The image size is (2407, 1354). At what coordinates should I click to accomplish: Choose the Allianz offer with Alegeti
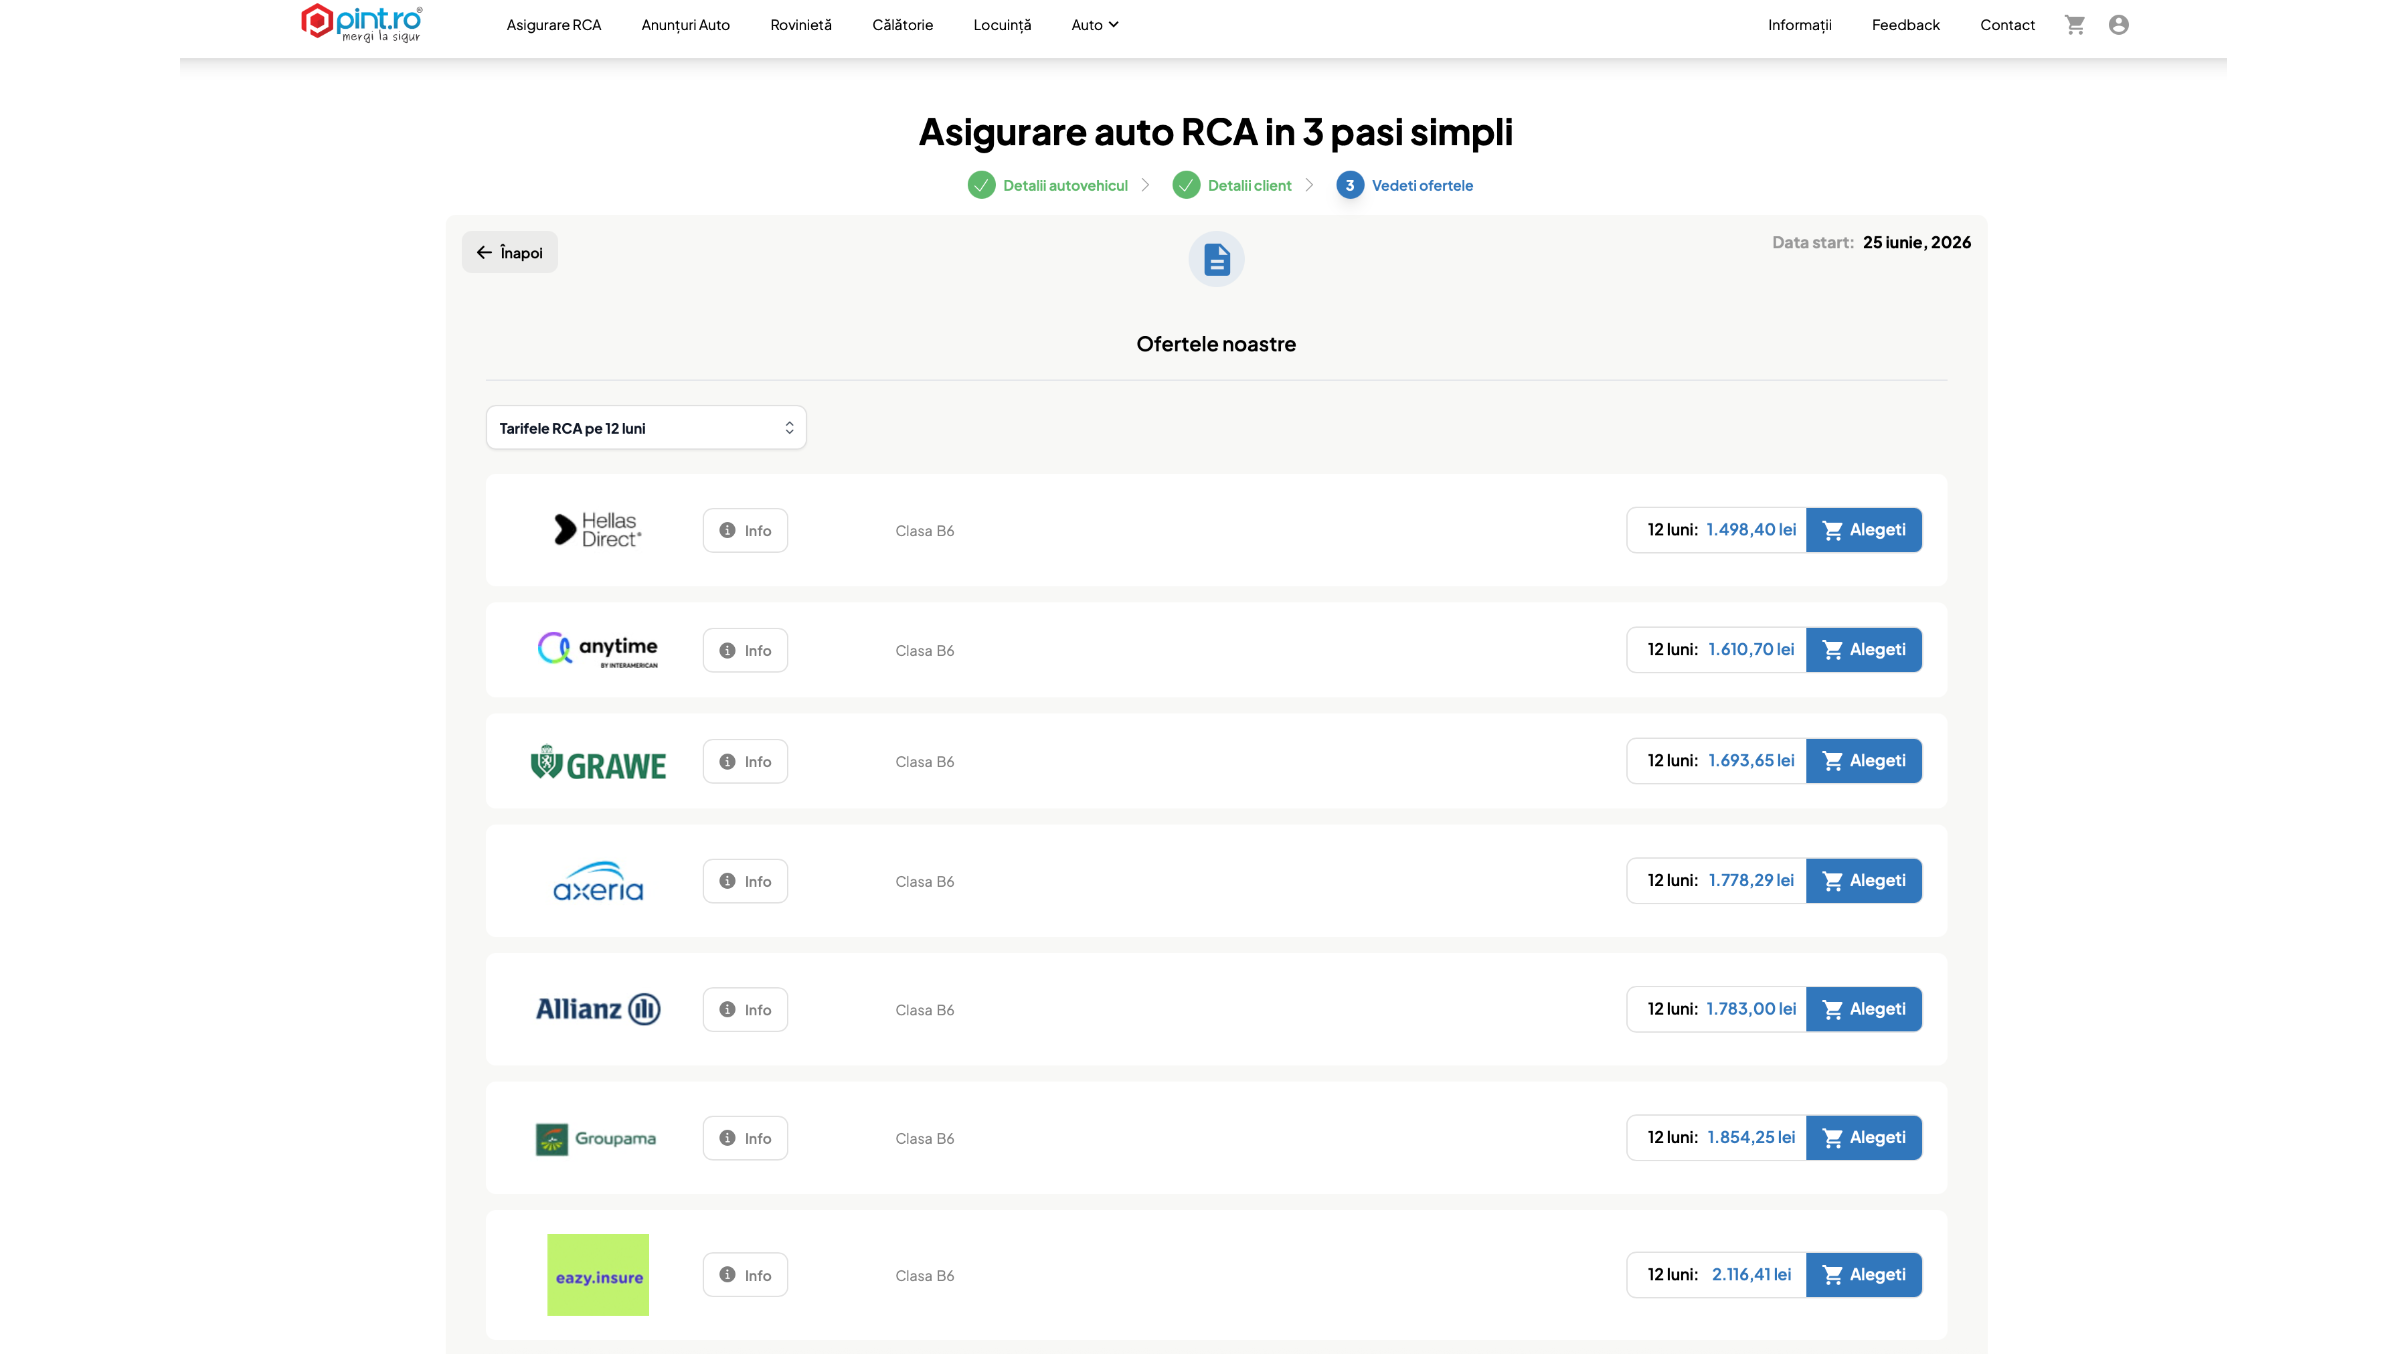(1864, 1009)
